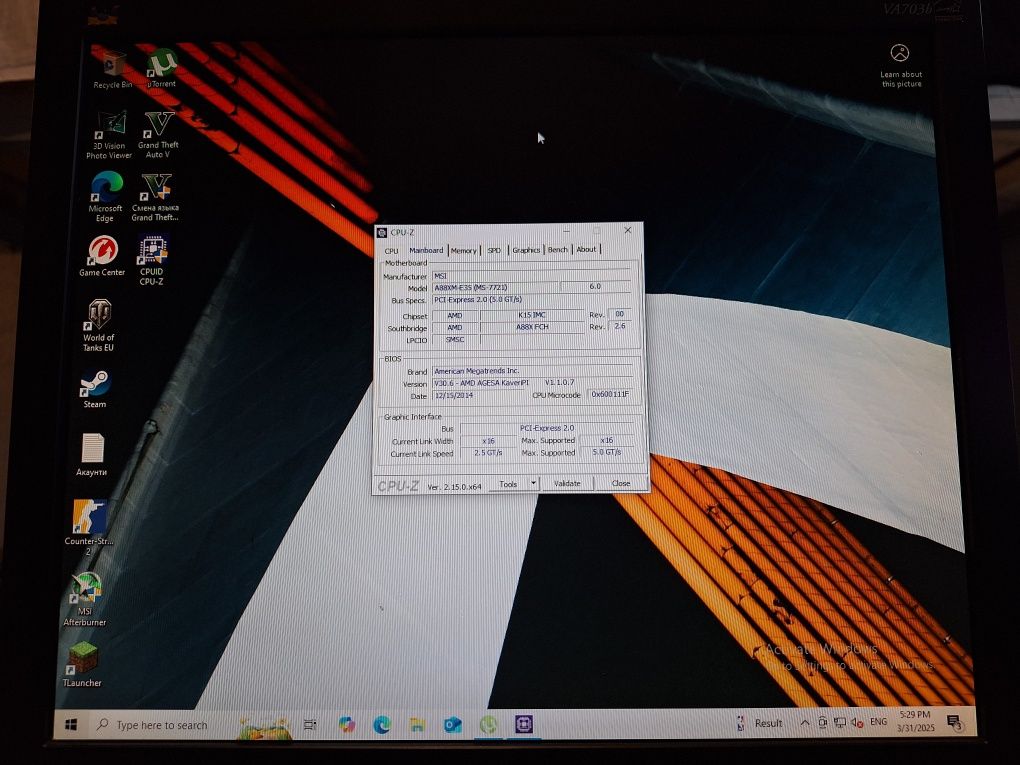1020x765 pixels.
Task: Click the Current Link Speed 2.5 GT/s value
Action: pos(488,452)
